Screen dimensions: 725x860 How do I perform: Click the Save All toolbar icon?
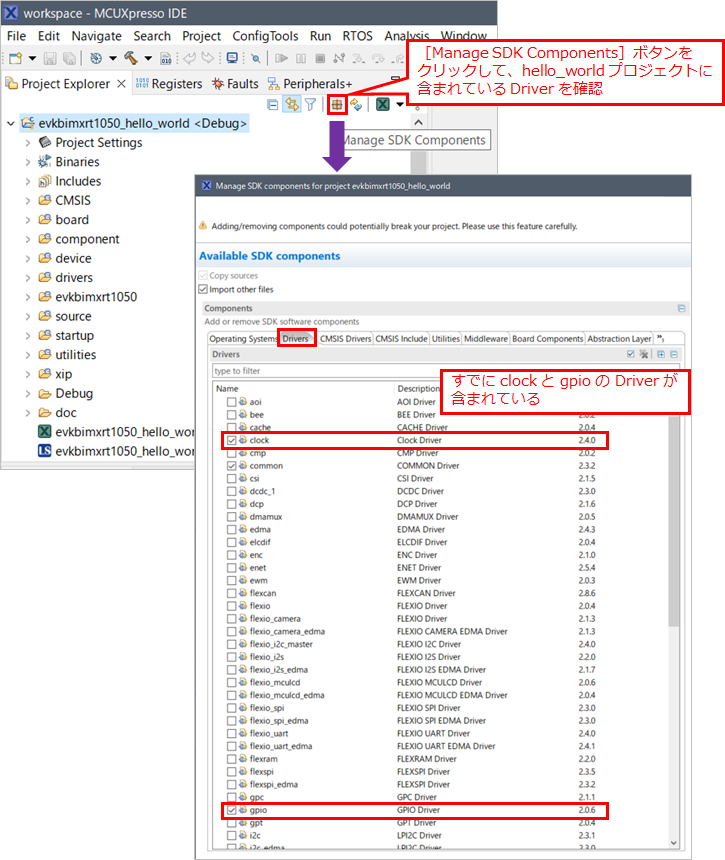[69, 58]
